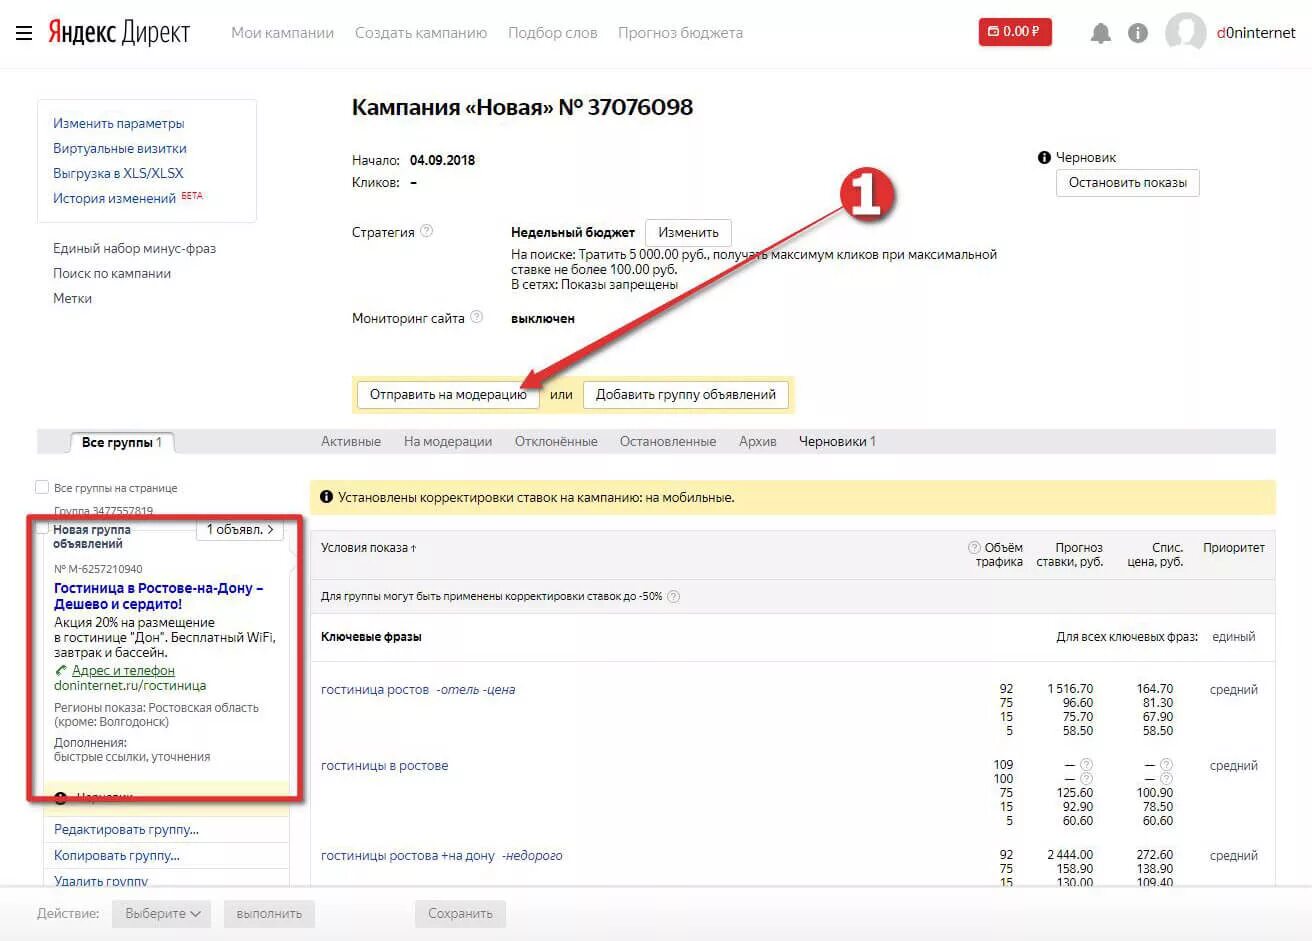Switch to the Все группы tab
This screenshot has height=941, width=1312.
click(x=122, y=442)
